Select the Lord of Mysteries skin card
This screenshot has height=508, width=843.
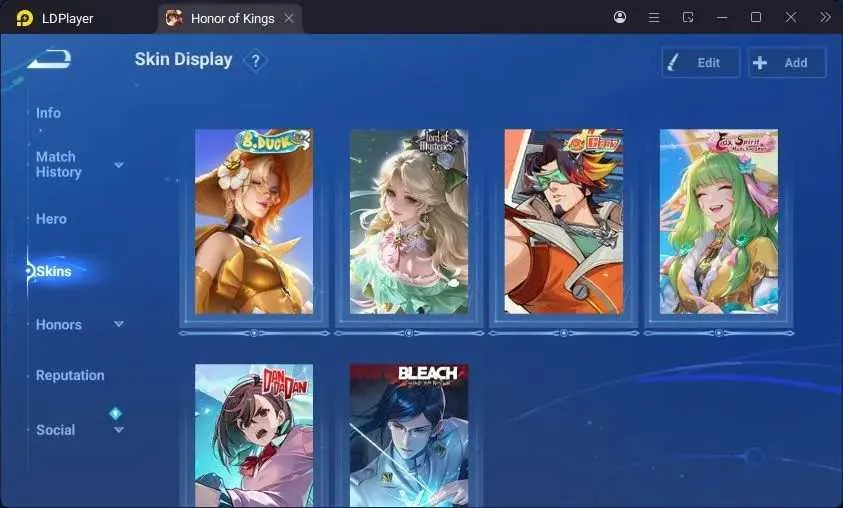pos(409,221)
